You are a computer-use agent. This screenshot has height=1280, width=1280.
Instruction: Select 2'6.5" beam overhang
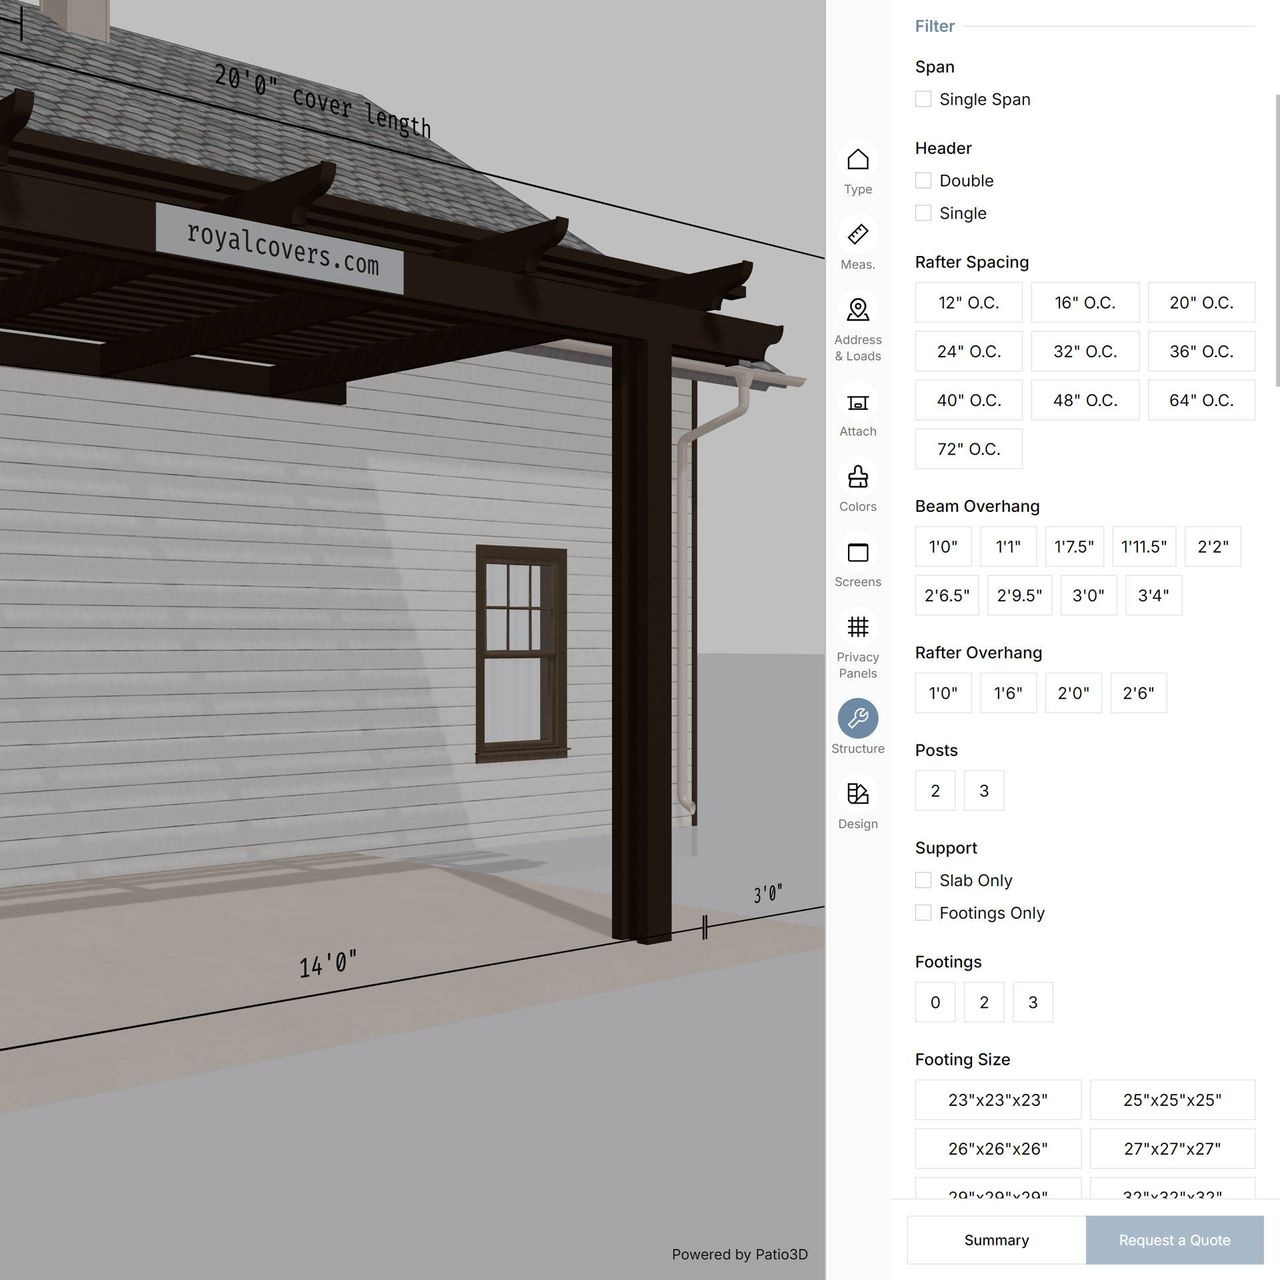tap(947, 596)
